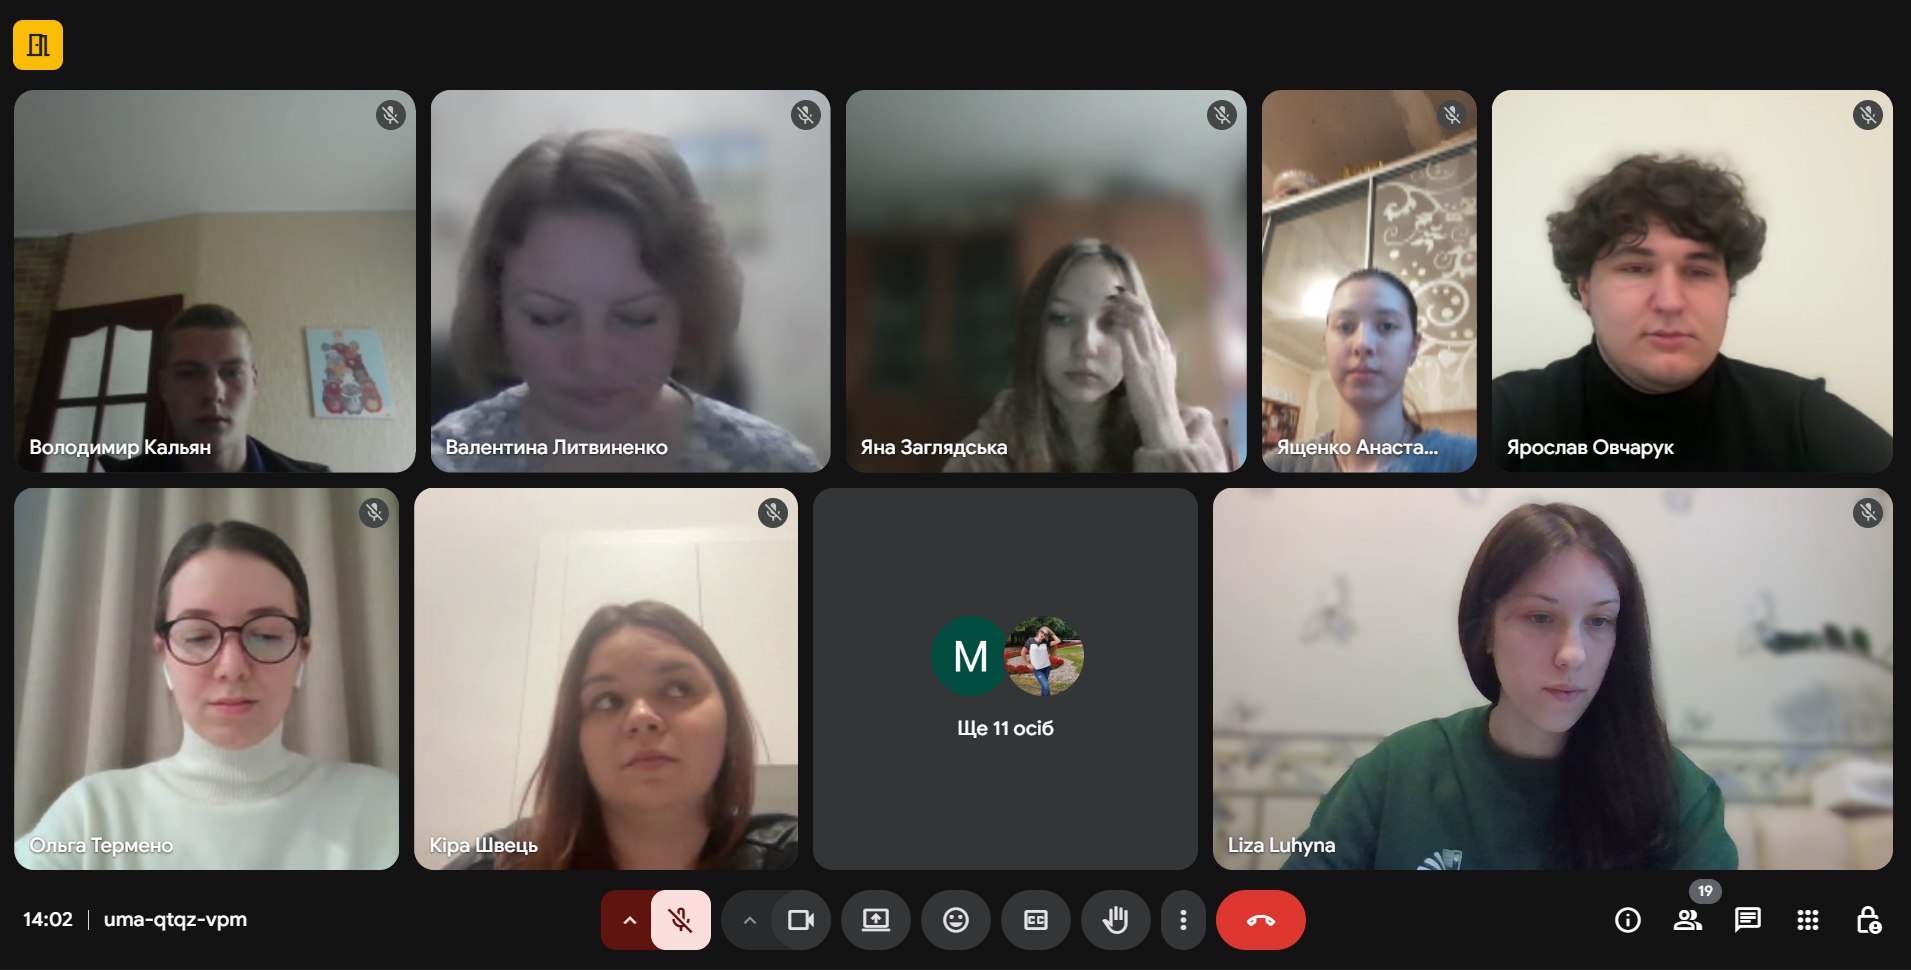Open the chat messages panel
Image resolution: width=1911 pixels, height=970 pixels.
pos(1748,920)
